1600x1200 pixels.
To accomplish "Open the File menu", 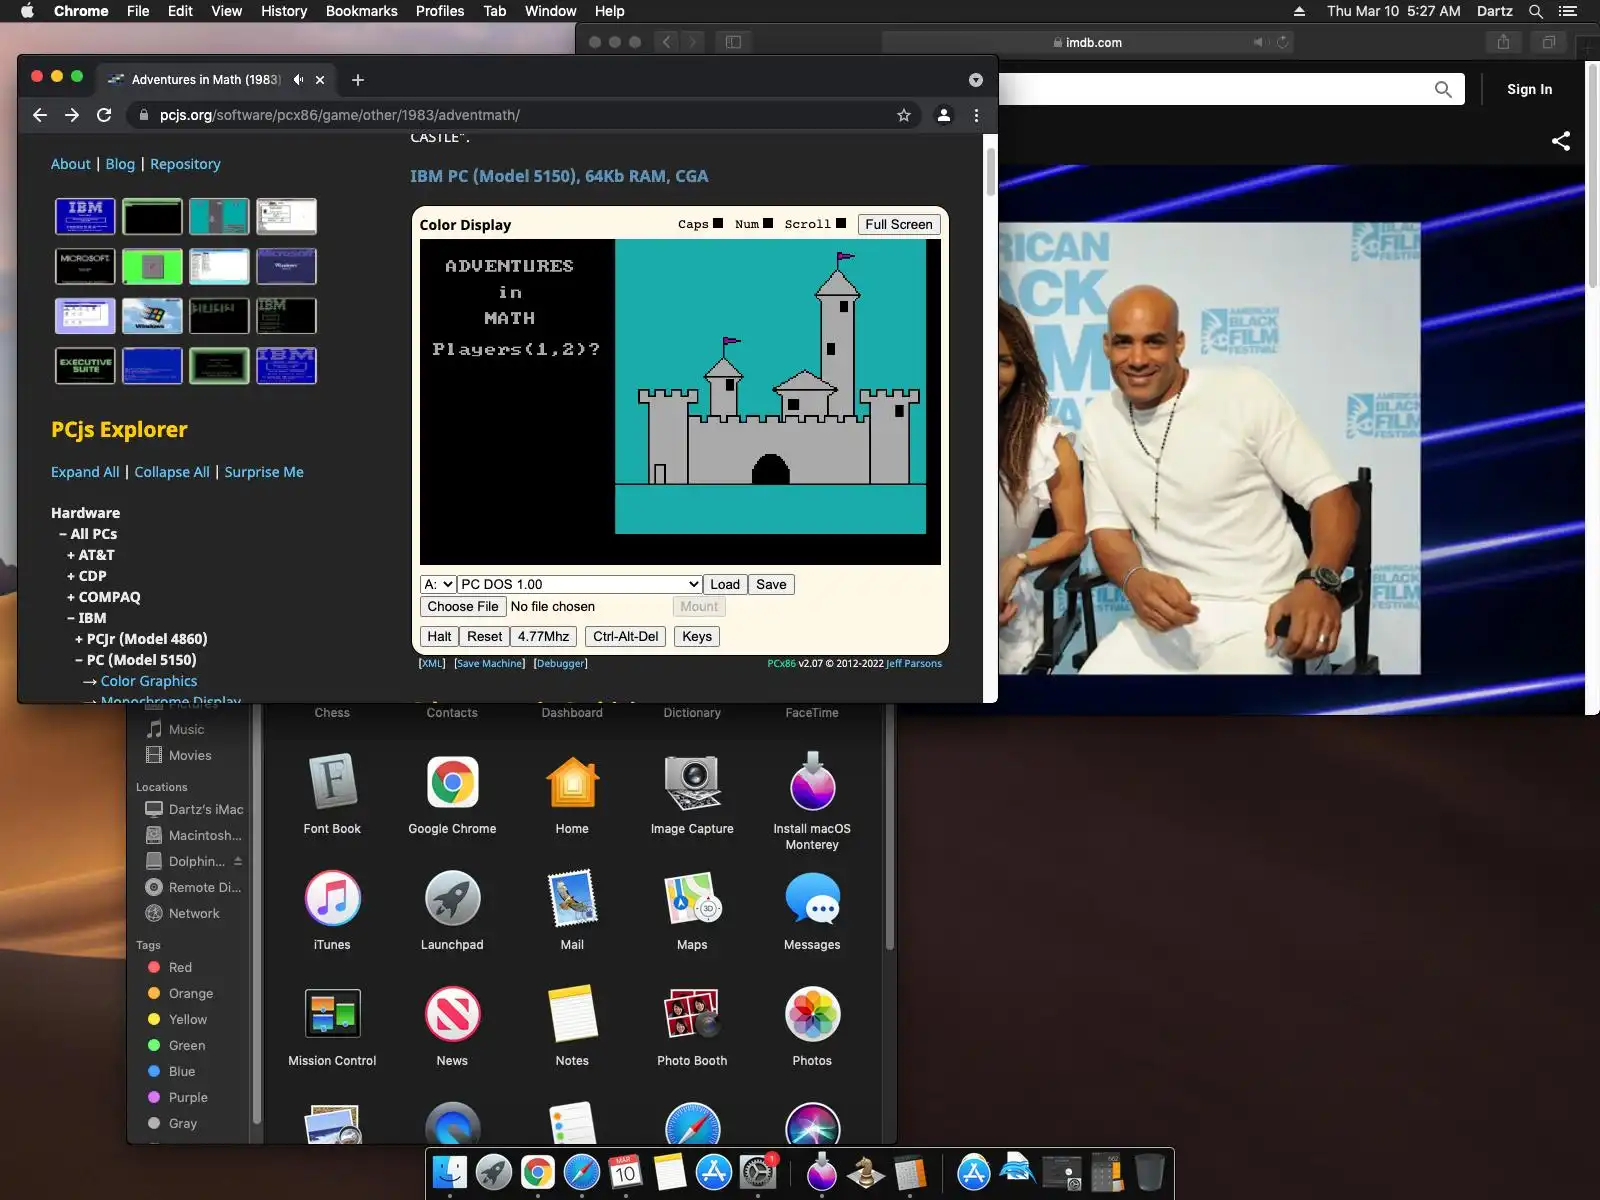I will coord(138,11).
